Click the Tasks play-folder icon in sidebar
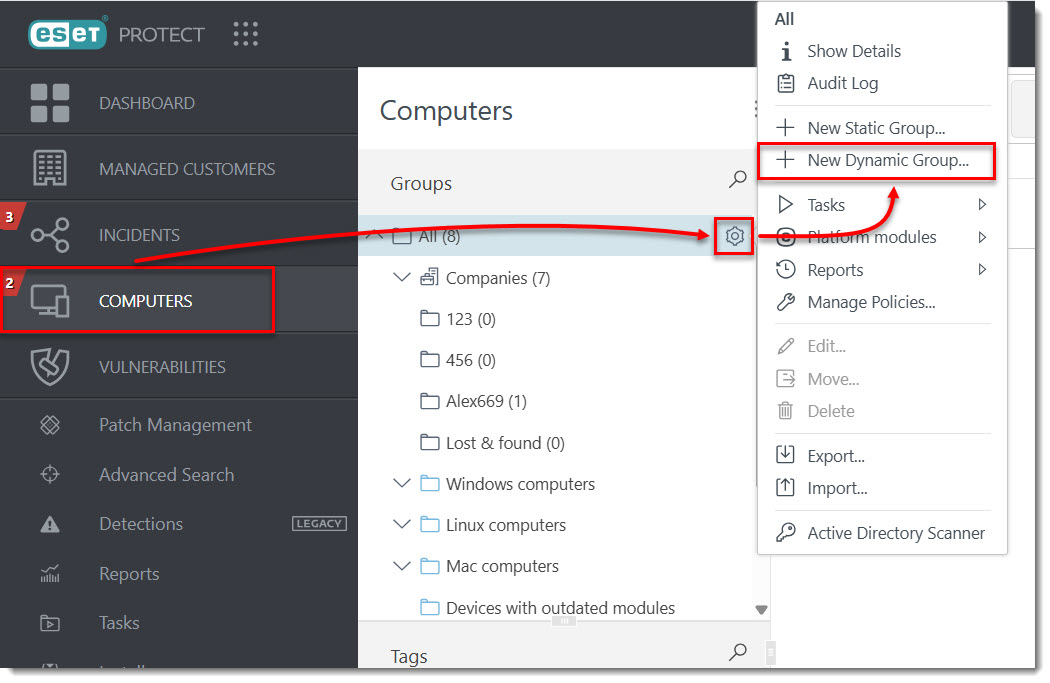The width and height of the screenshot is (1050, 683). pyautogui.click(x=50, y=623)
